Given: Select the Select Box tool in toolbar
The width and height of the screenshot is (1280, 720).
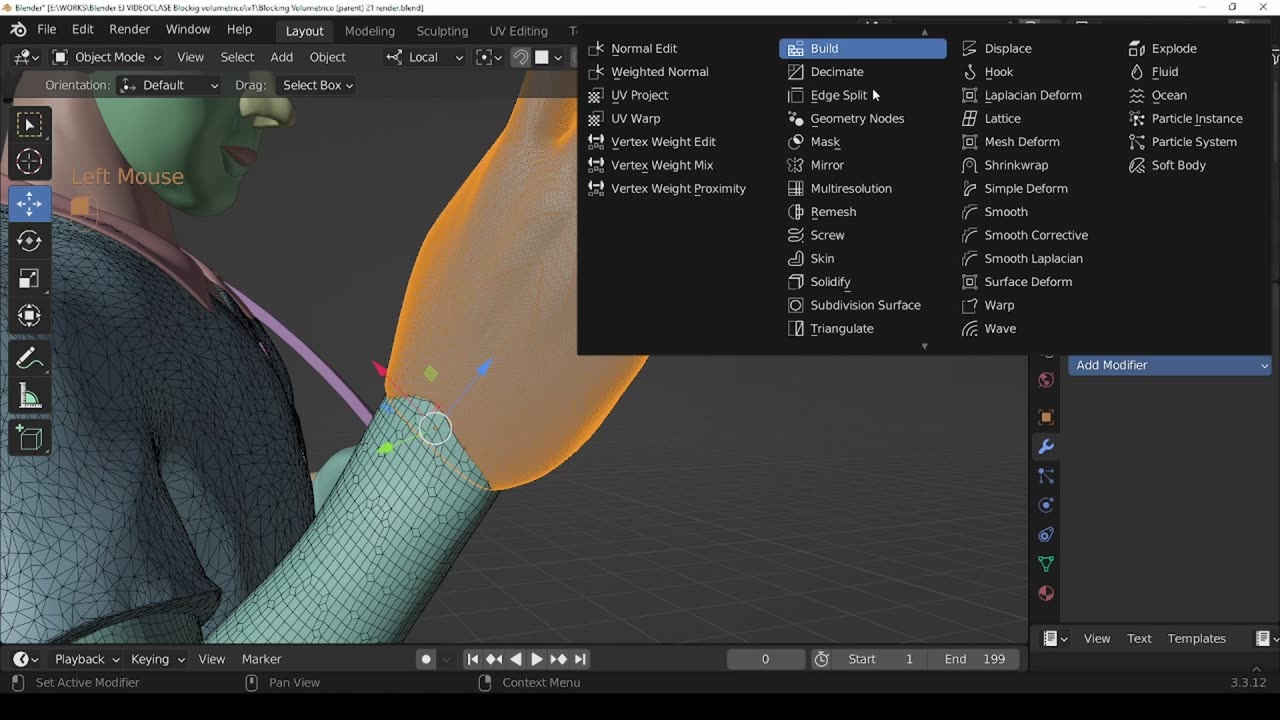Looking at the screenshot, I should click(29, 125).
